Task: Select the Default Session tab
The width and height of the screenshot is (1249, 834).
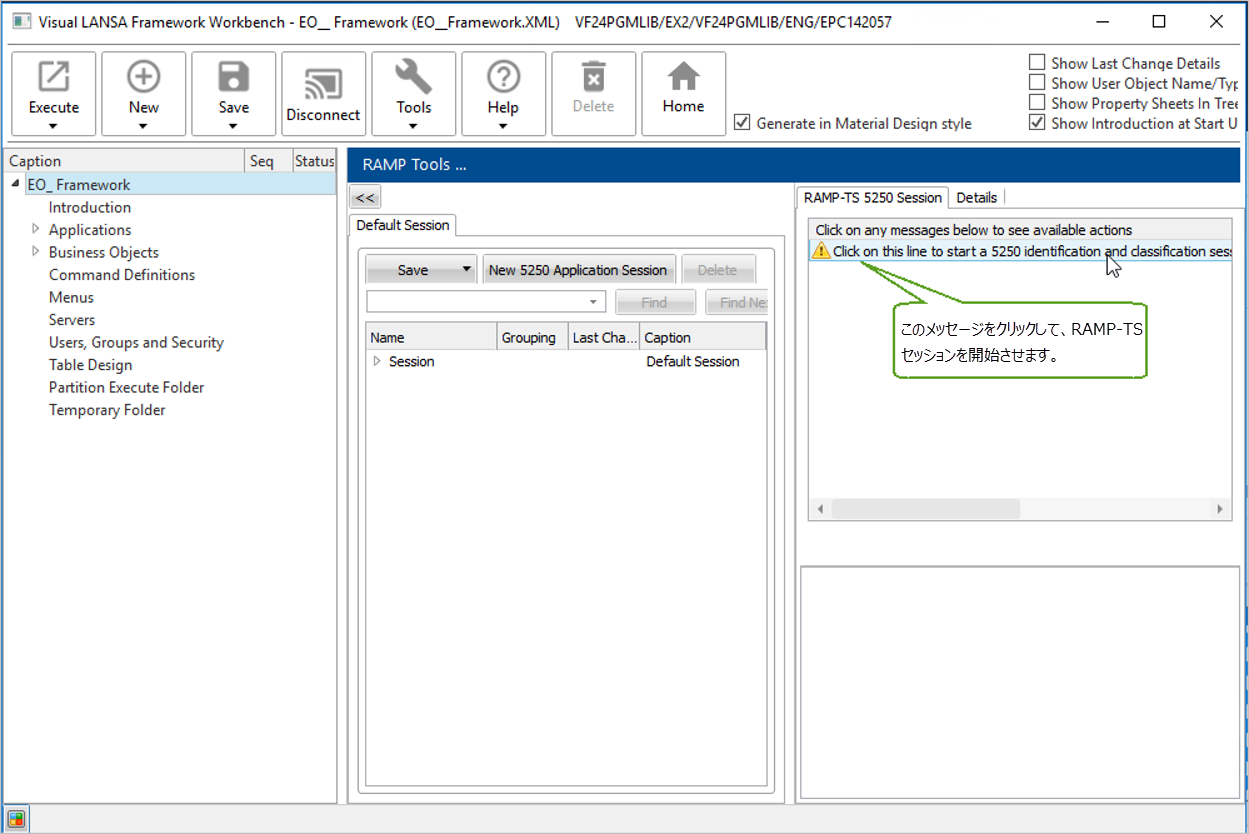Action: coord(402,225)
